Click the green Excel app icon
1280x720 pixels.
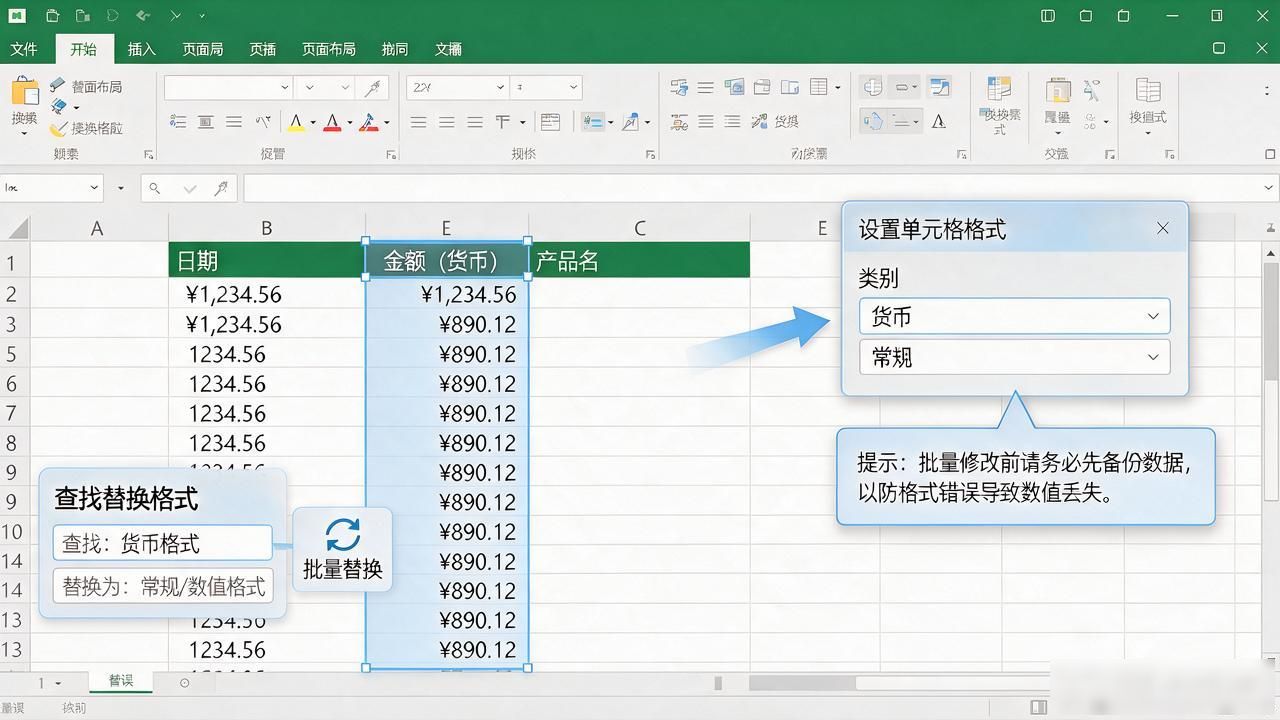coord(17,16)
